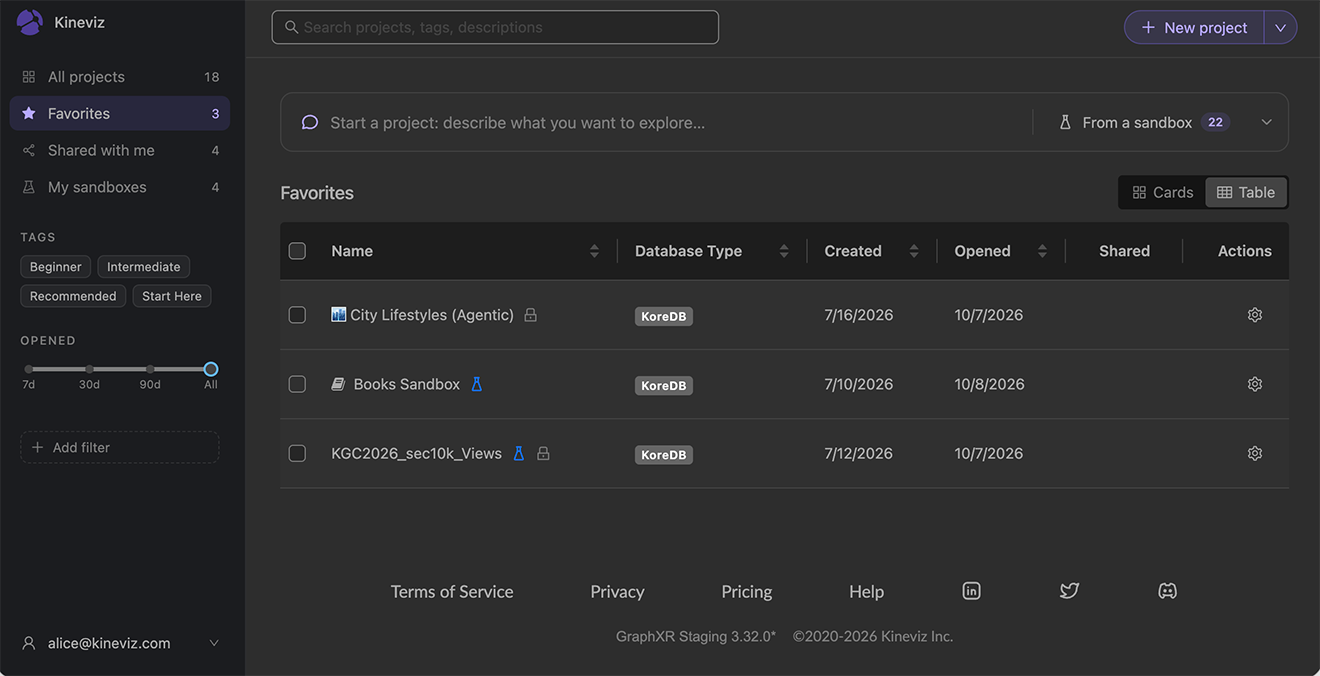Open the alice@kineviz.com account menu

tap(120, 643)
